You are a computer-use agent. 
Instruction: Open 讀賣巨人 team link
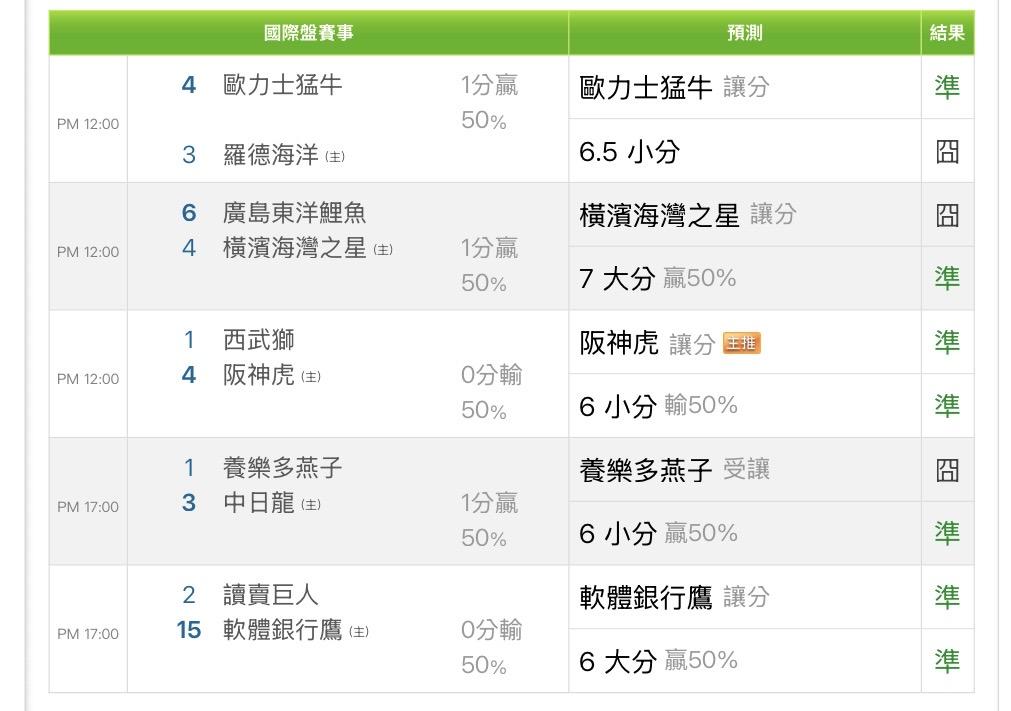(x=271, y=596)
